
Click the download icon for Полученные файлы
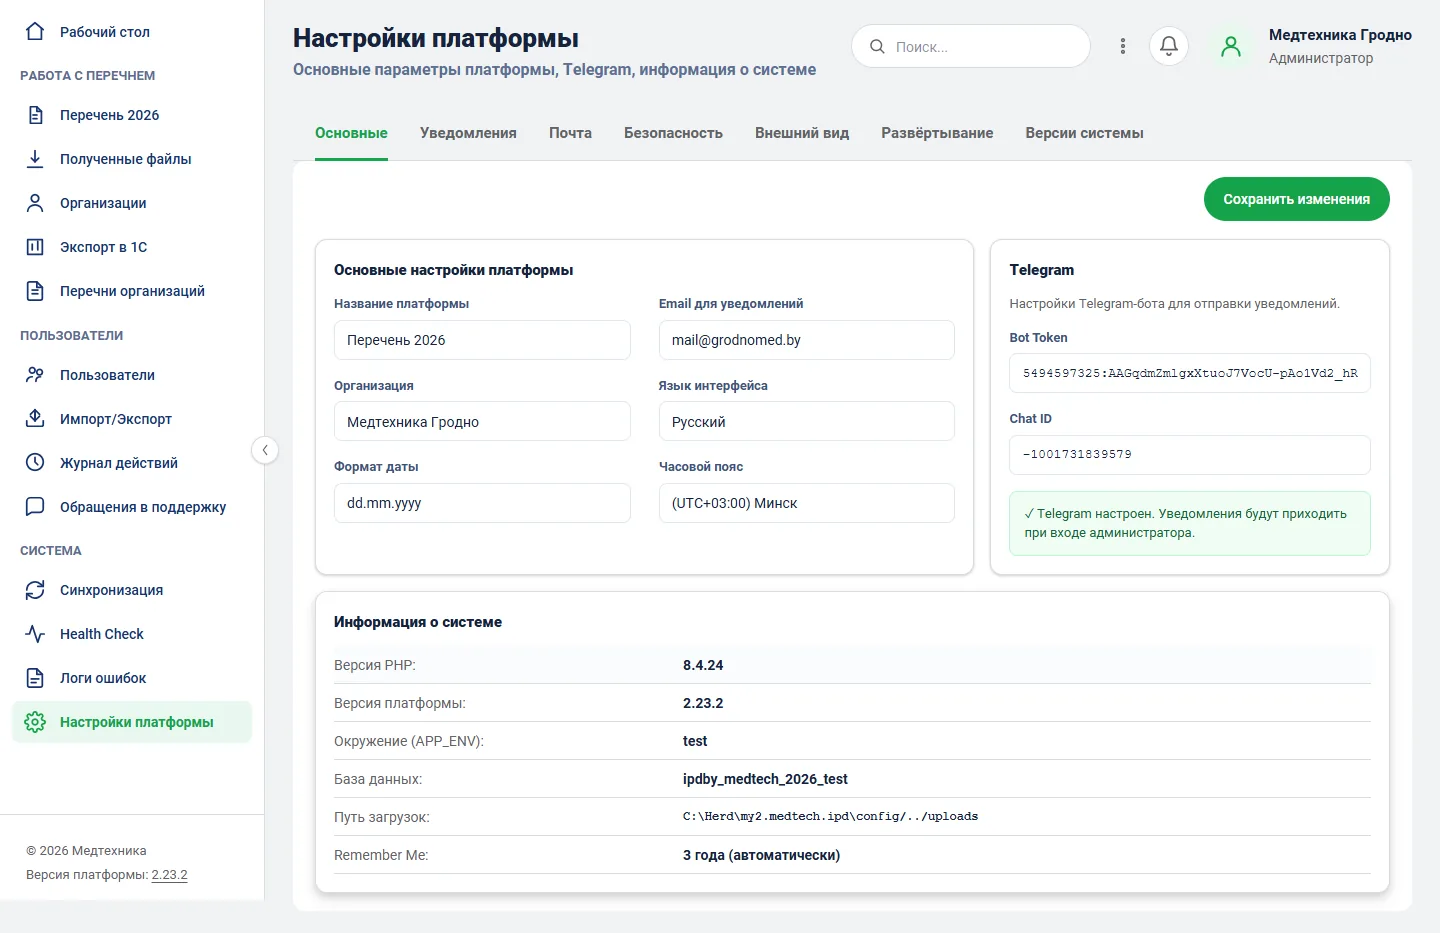click(35, 159)
